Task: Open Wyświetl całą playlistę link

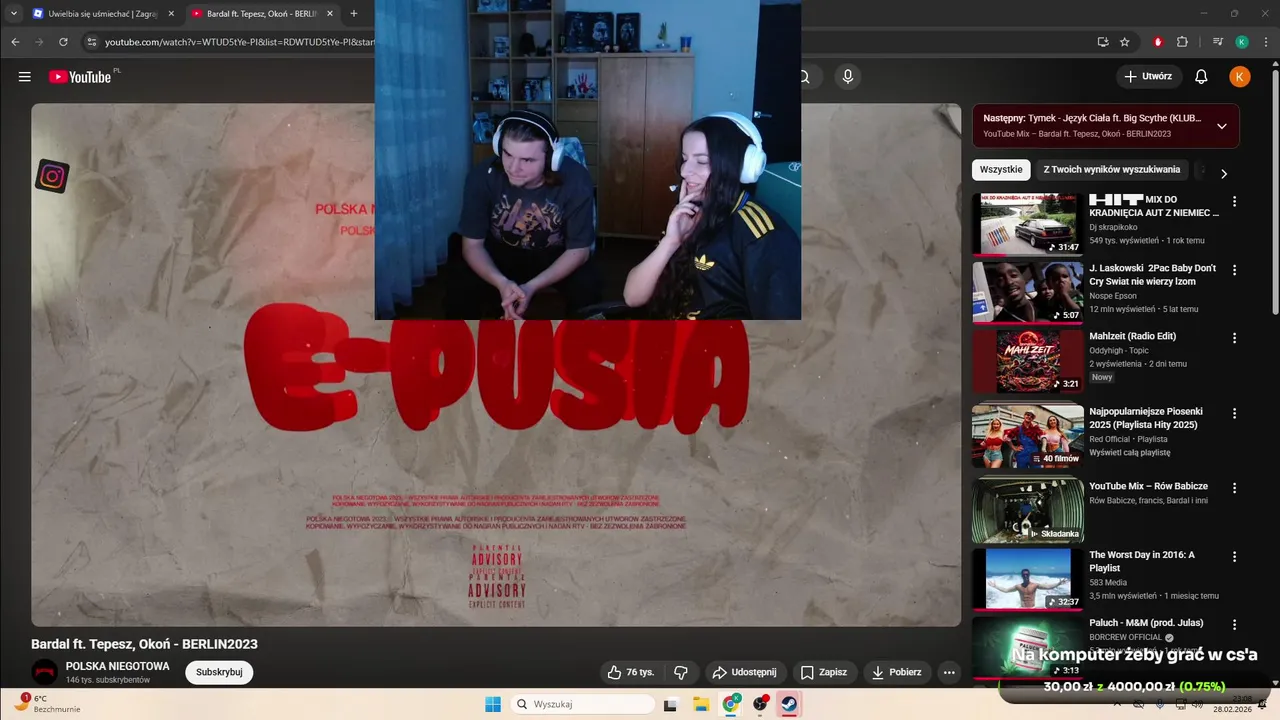Action: pyautogui.click(x=1129, y=452)
